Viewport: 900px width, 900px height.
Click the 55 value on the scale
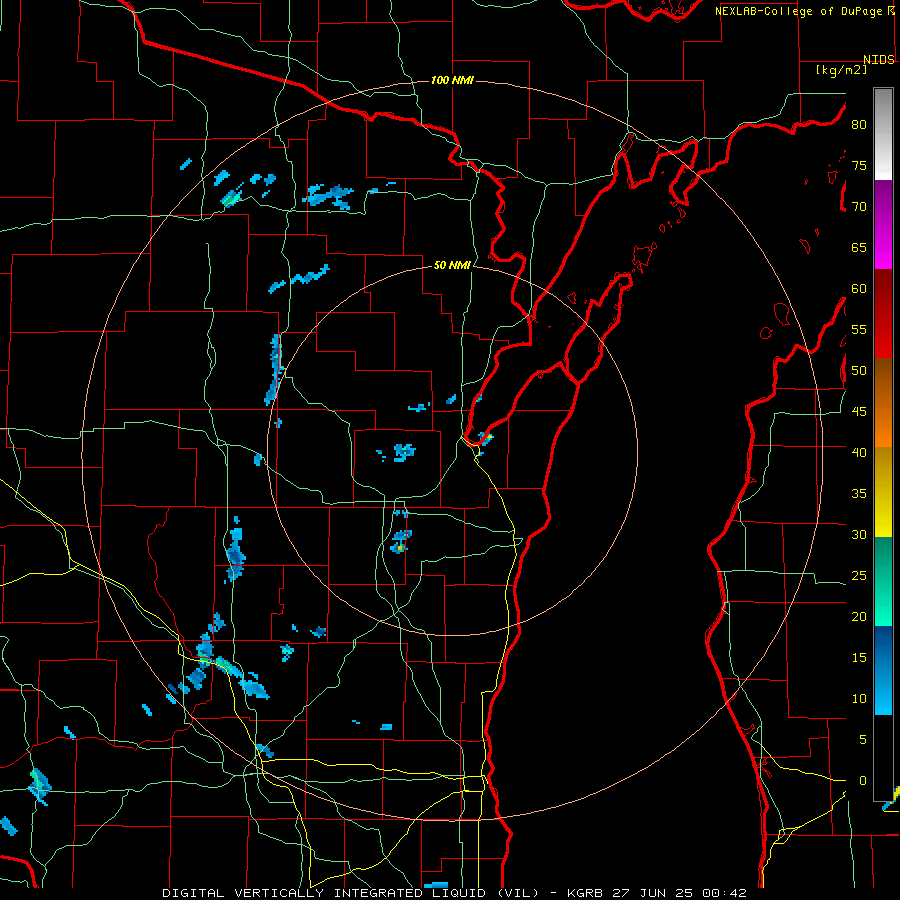(859, 329)
